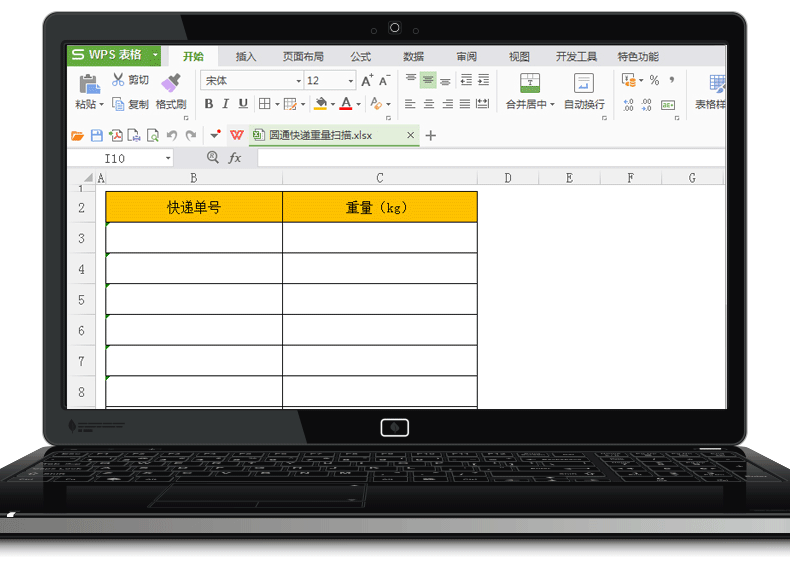Image resolution: width=790 pixels, height=577 pixels.
Task: Click the Cut (剪切) scissors button
Action: coord(130,80)
